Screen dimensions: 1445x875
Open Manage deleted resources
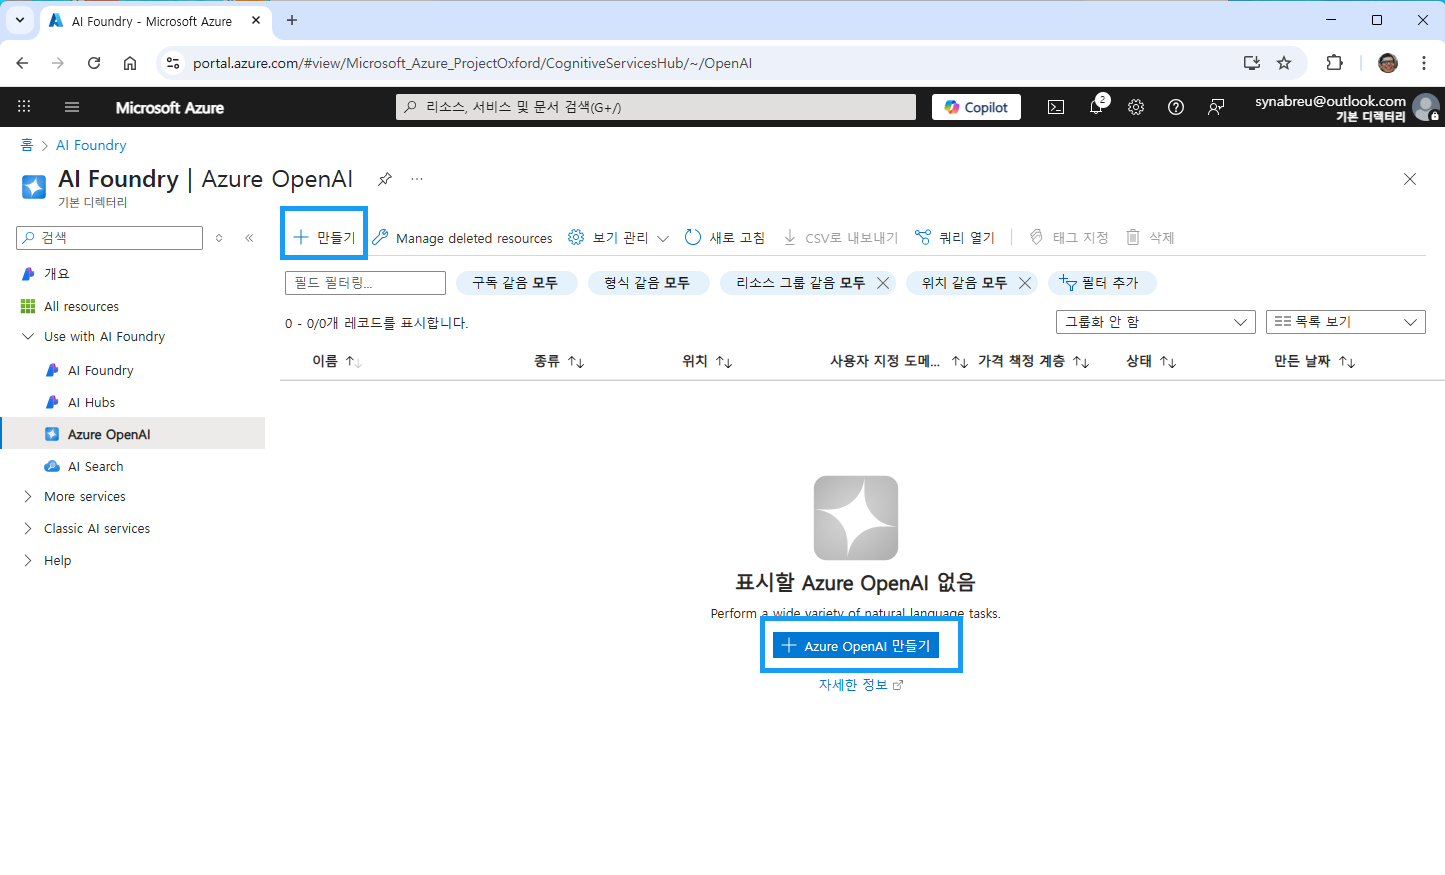[x=462, y=238]
